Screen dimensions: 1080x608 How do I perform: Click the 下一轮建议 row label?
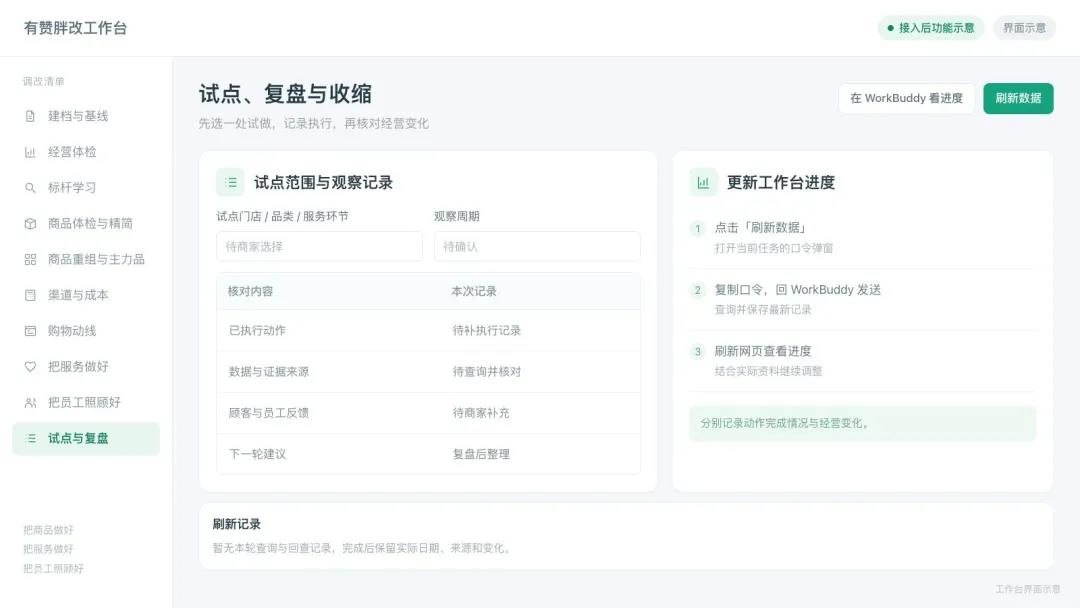pos(257,454)
